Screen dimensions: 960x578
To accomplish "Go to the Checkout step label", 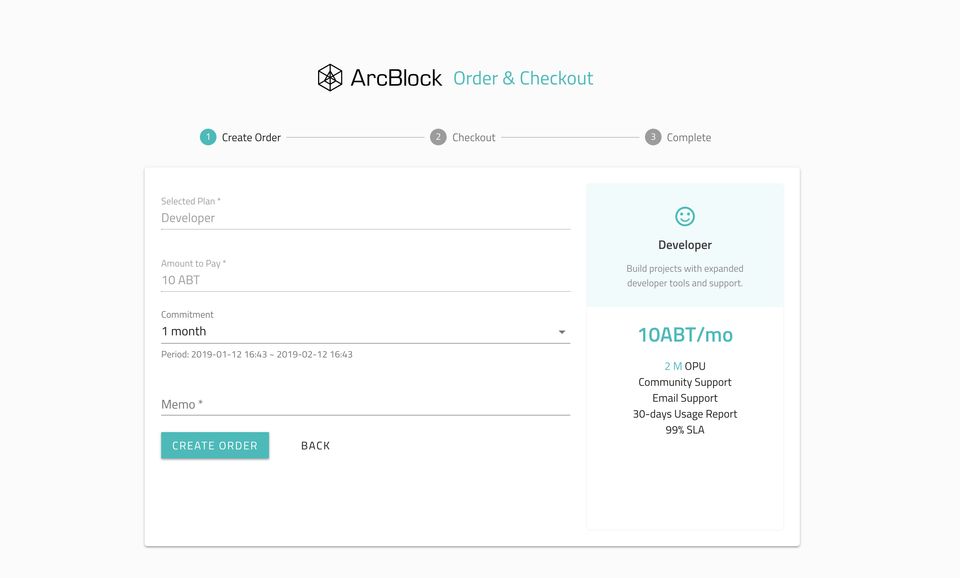I will tap(473, 138).
